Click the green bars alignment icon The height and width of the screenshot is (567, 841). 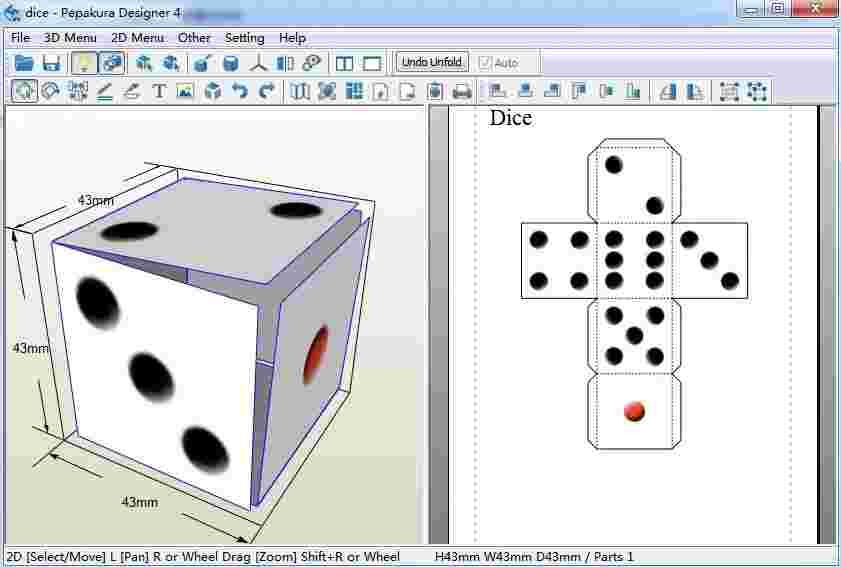pos(633,91)
